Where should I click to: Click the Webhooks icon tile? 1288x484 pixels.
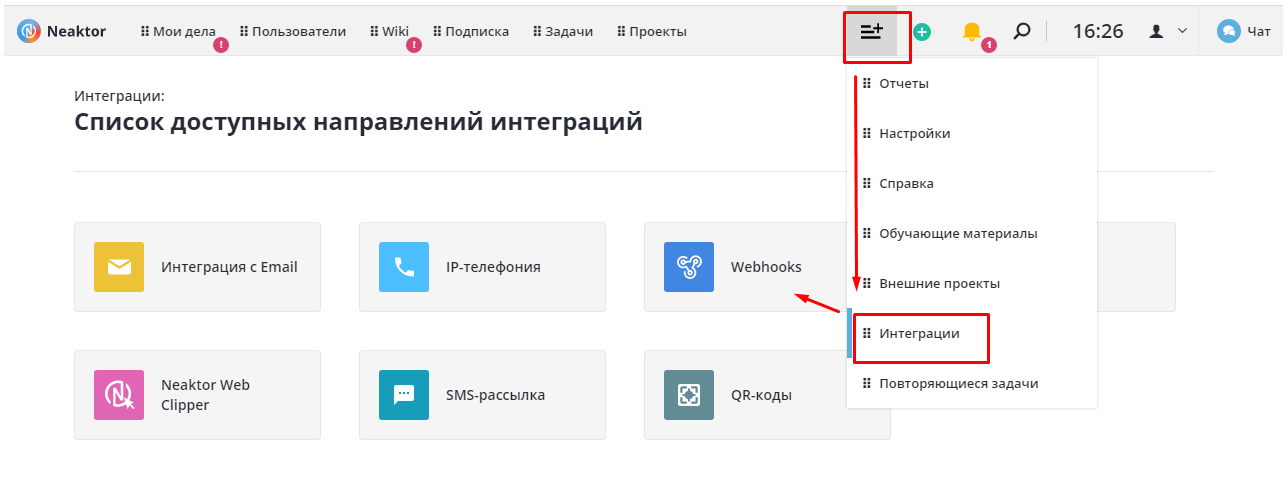(689, 267)
